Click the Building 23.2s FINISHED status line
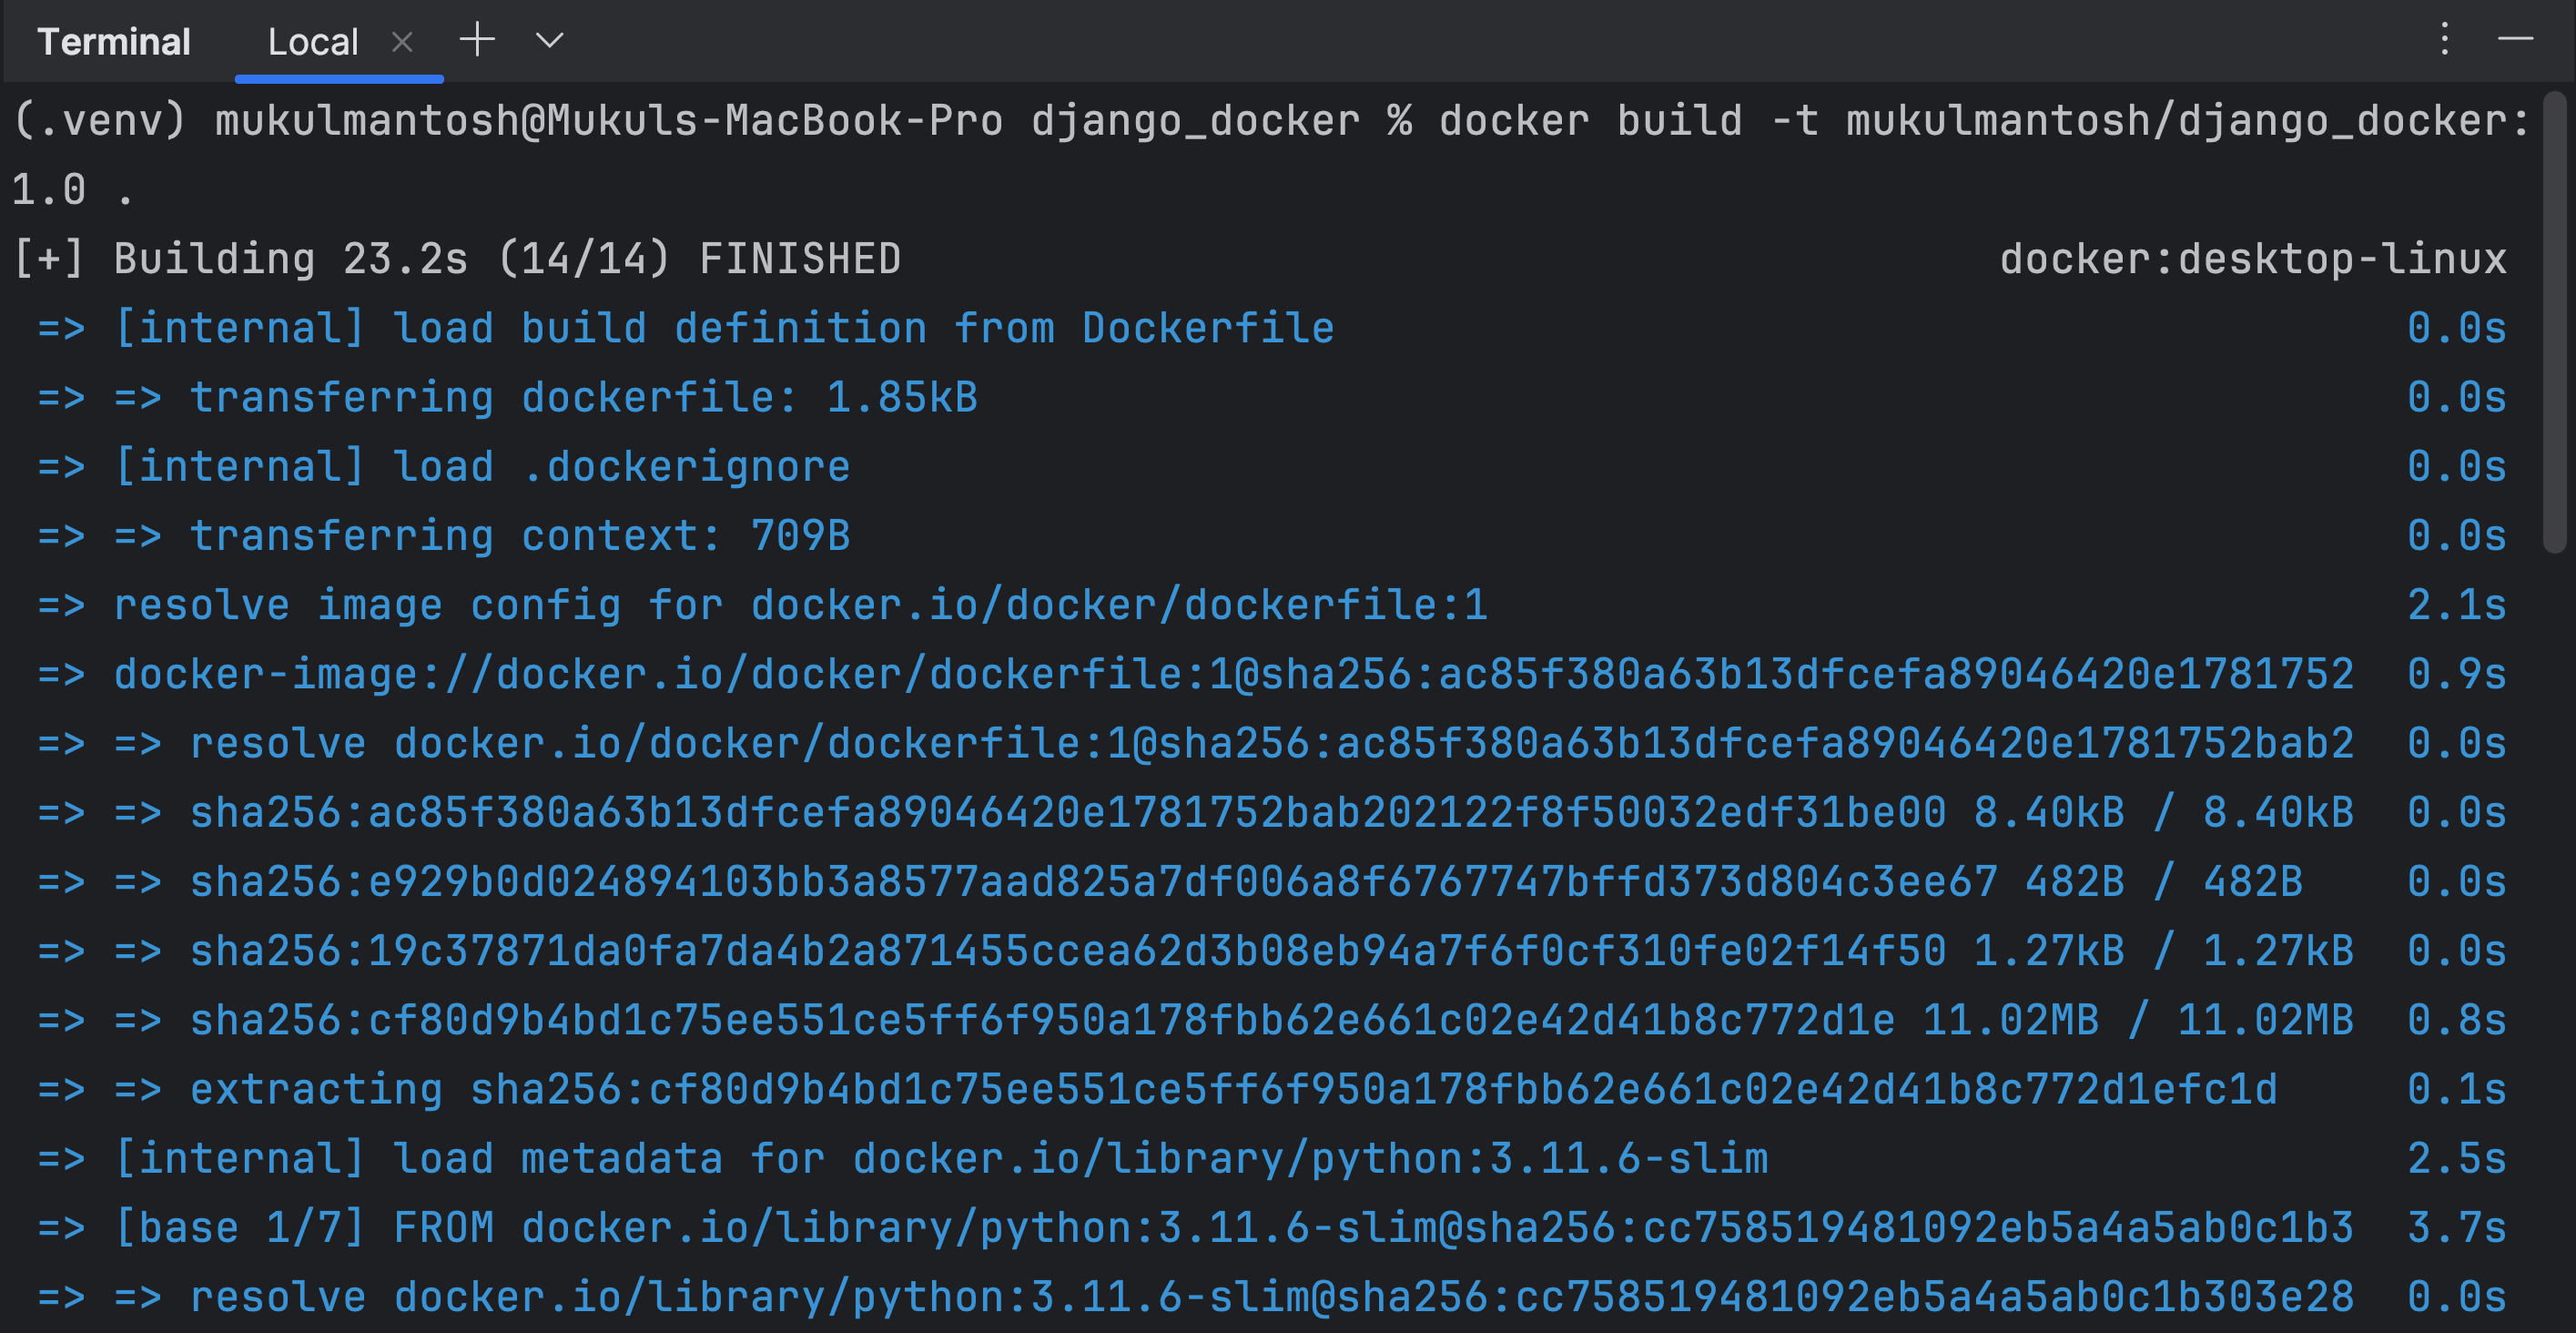The image size is (2576, 1333). pyautogui.click(x=507, y=259)
